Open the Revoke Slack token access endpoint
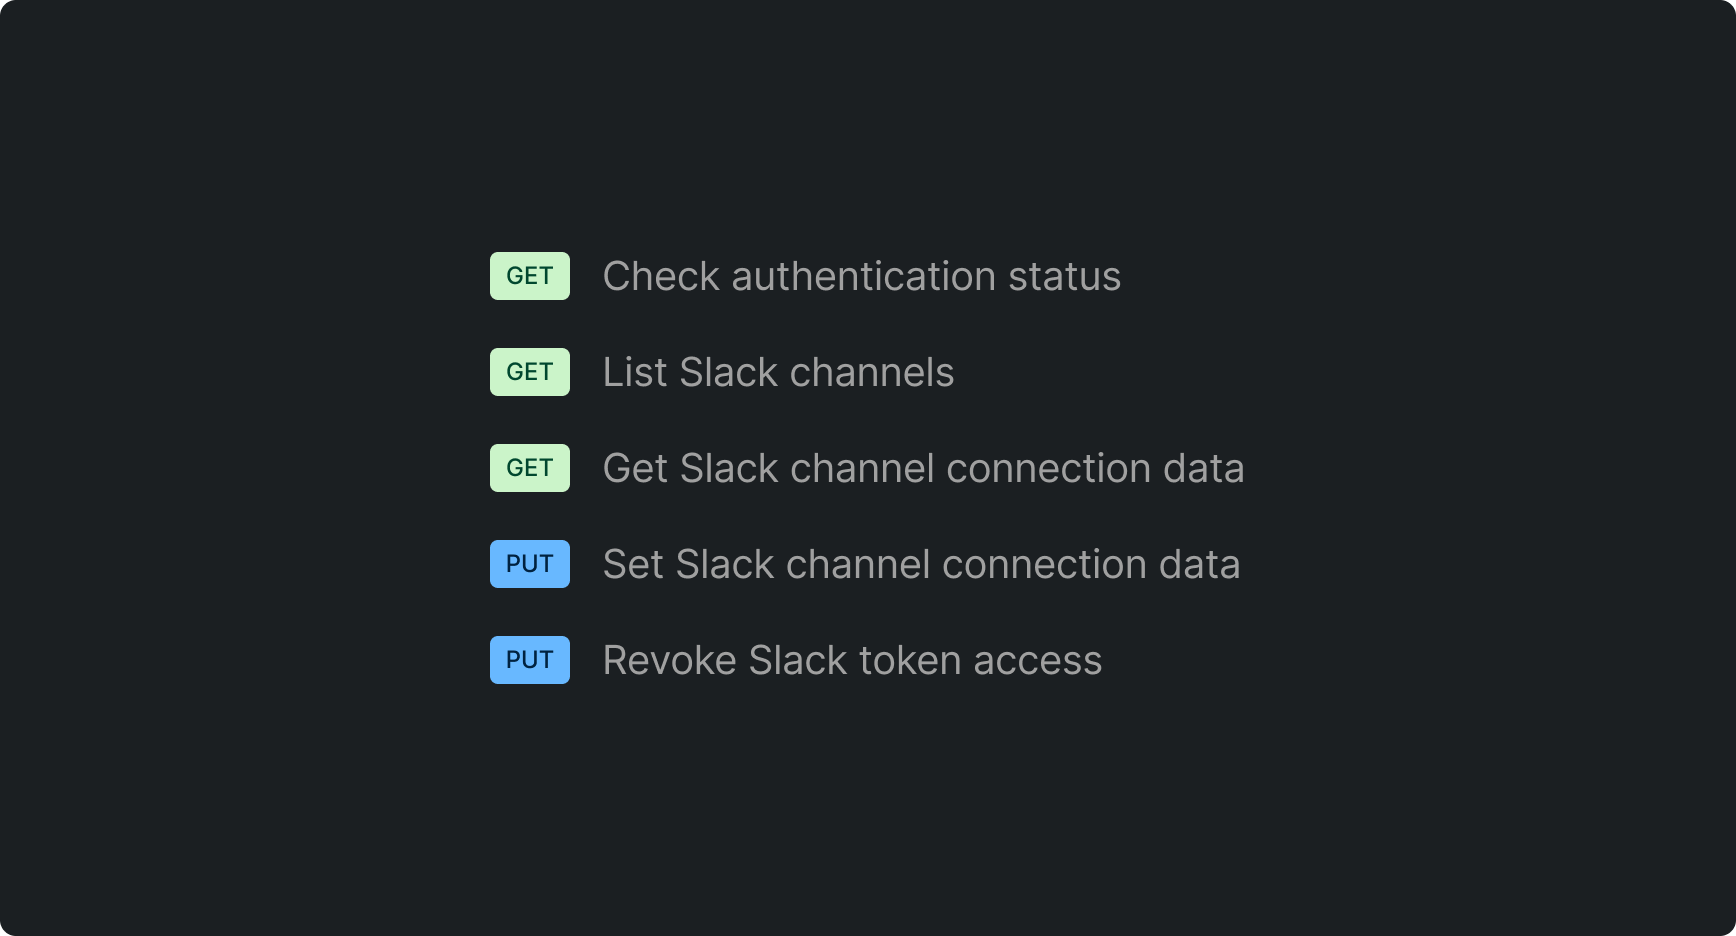 tap(851, 659)
